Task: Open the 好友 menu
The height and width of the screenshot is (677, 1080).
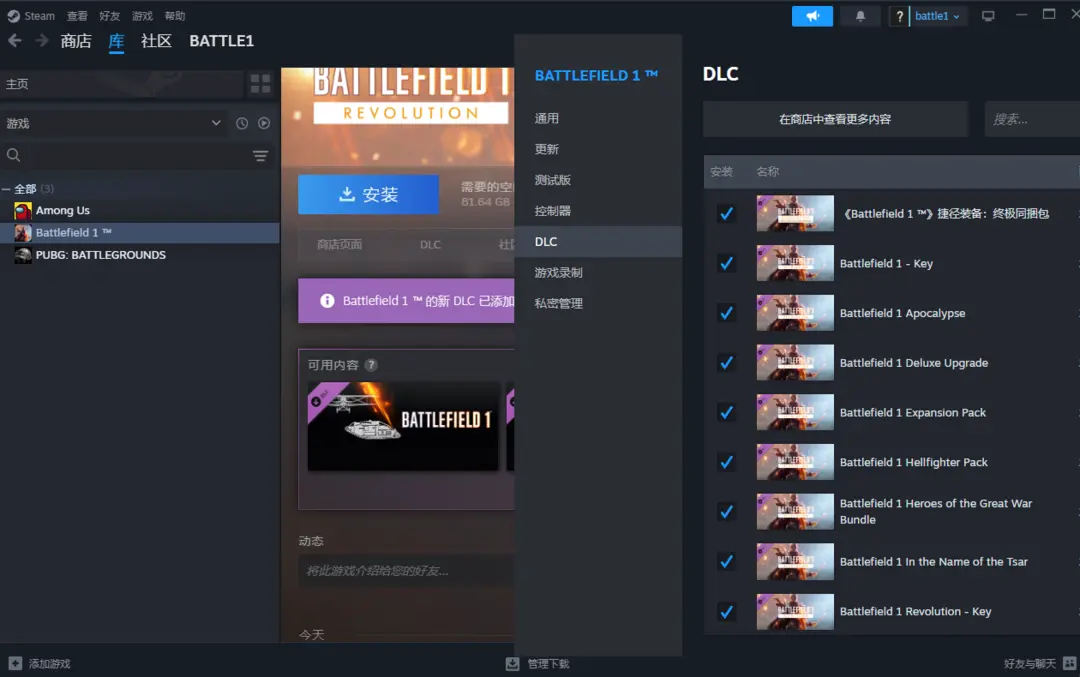Action: (110, 16)
